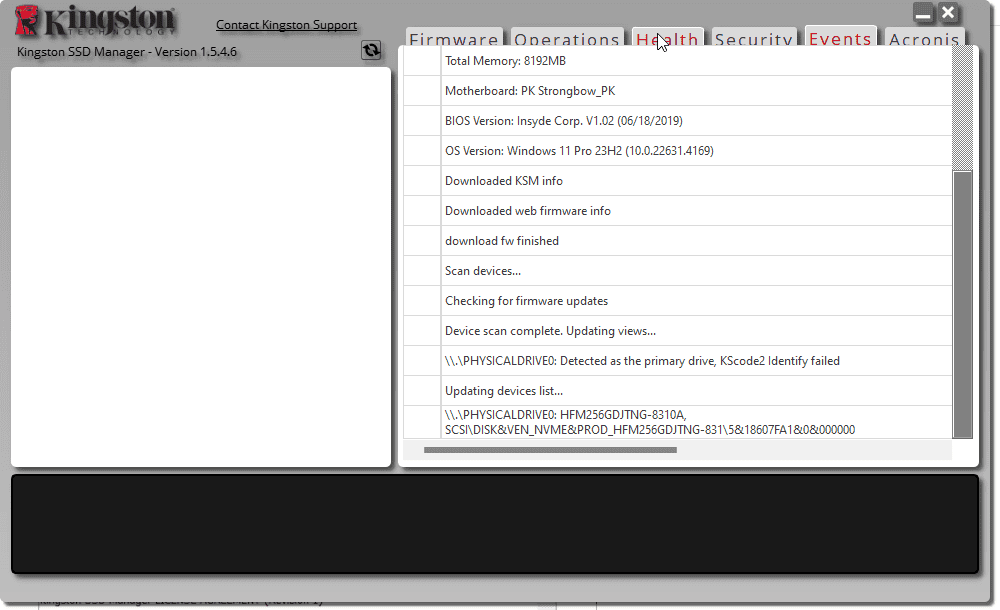Click 'Checking for firmware updates' entry
1000x610 pixels.
coord(678,301)
